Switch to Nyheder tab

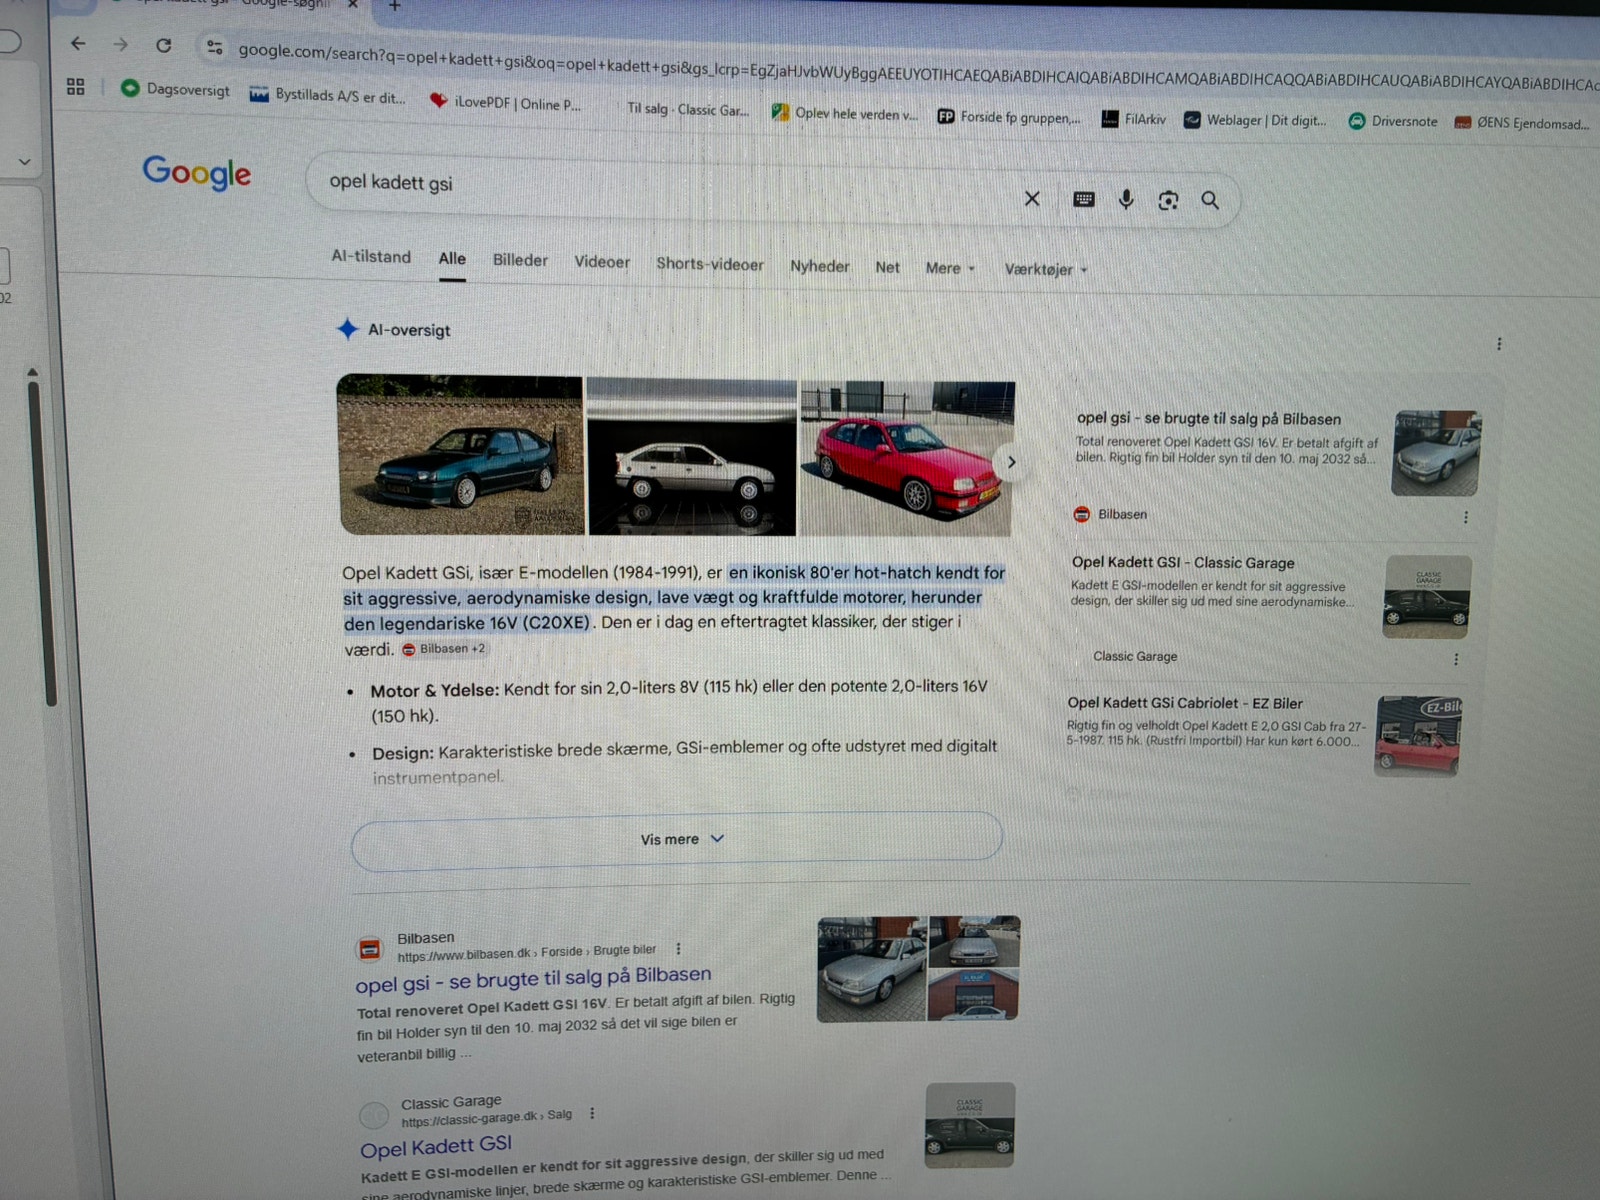820,266
